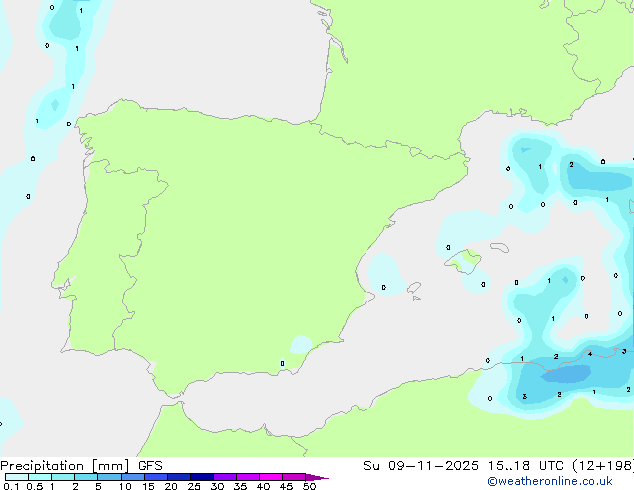Select the legend label '30'
The width and height of the screenshot is (634, 490).
coord(217,486)
